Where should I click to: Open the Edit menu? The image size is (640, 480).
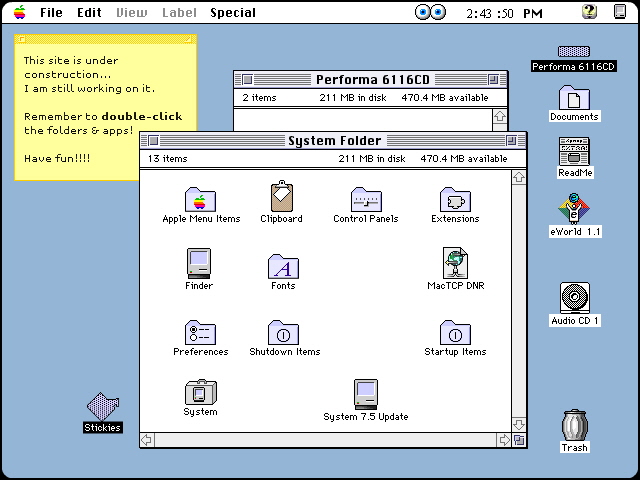pos(89,13)
